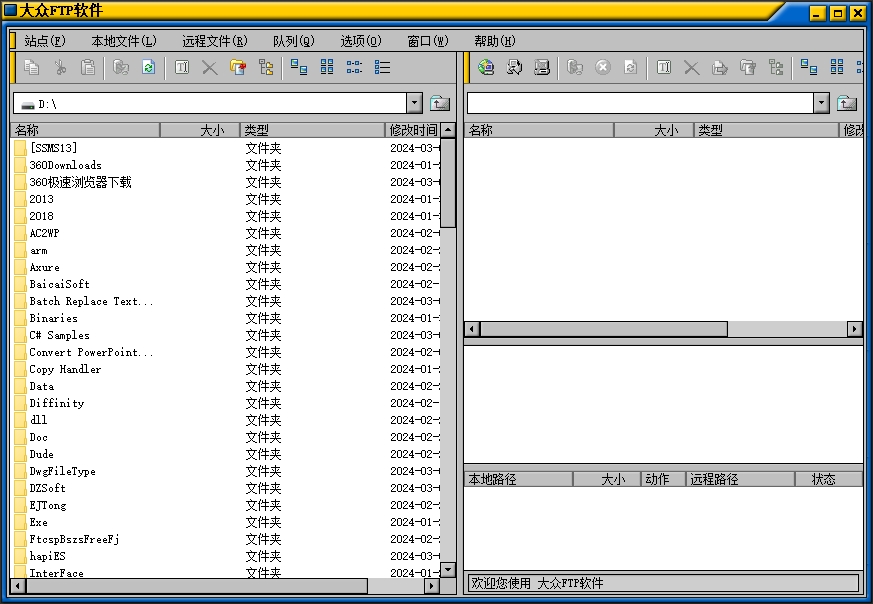The image size is (873, 604).
Task: Click the queue 状态 column header
Action: [828, 479]
